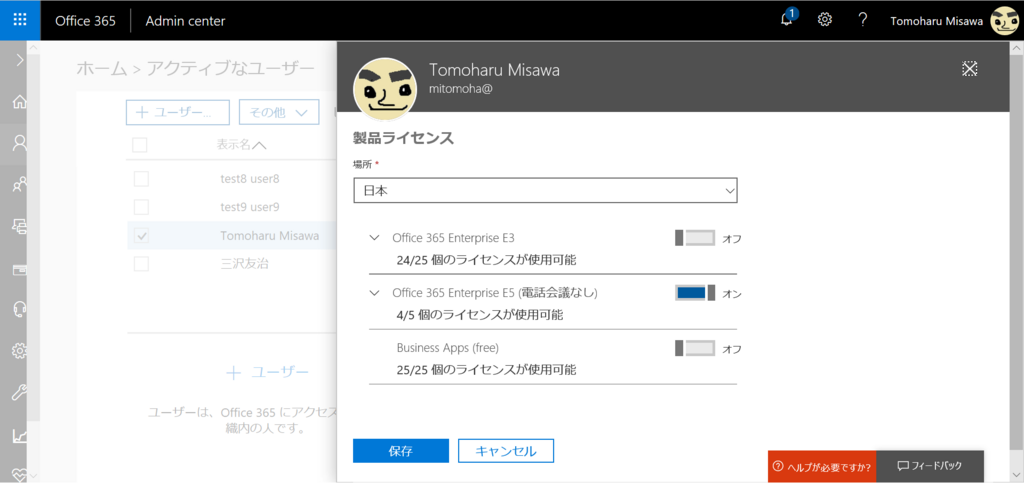This screenshot has width=1024, height=483.
Task: Click the sidebar scrollbar down arrow
Action: point(35,476)
